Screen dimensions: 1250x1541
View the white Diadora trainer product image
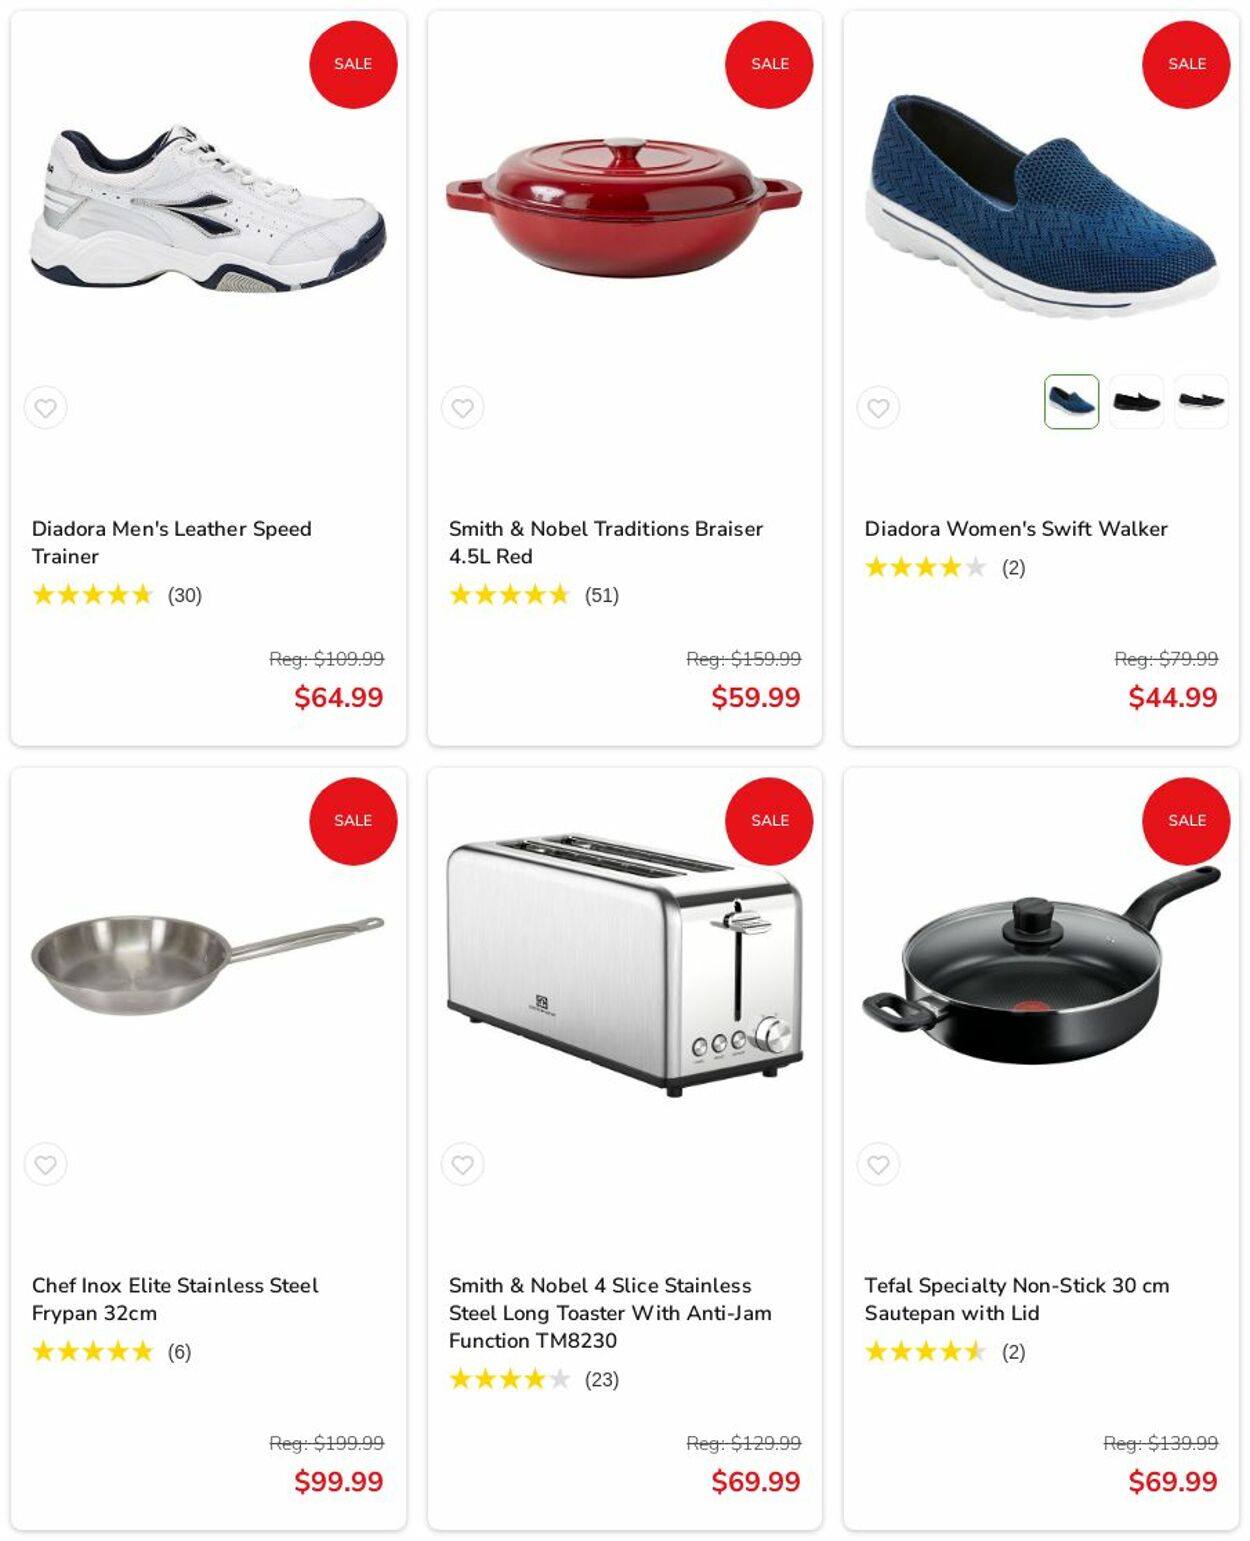(x=208, y=208)
